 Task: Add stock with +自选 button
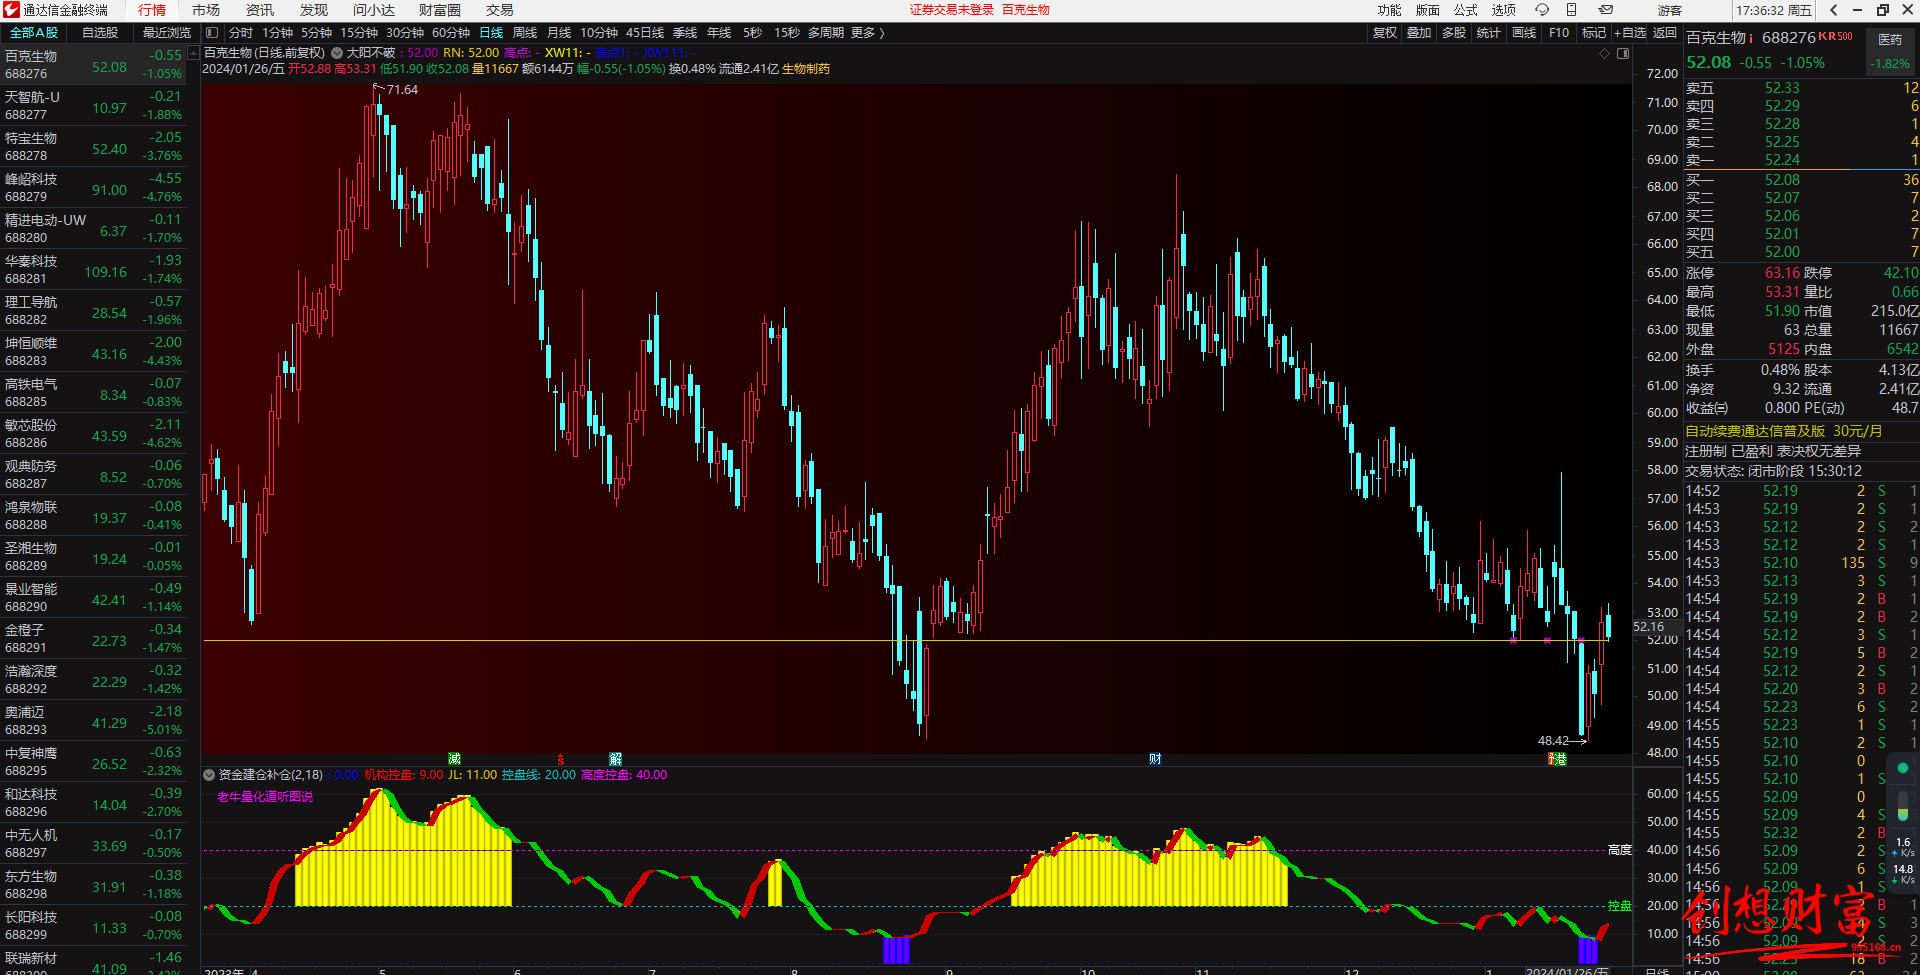click(x=1630, y=33)
